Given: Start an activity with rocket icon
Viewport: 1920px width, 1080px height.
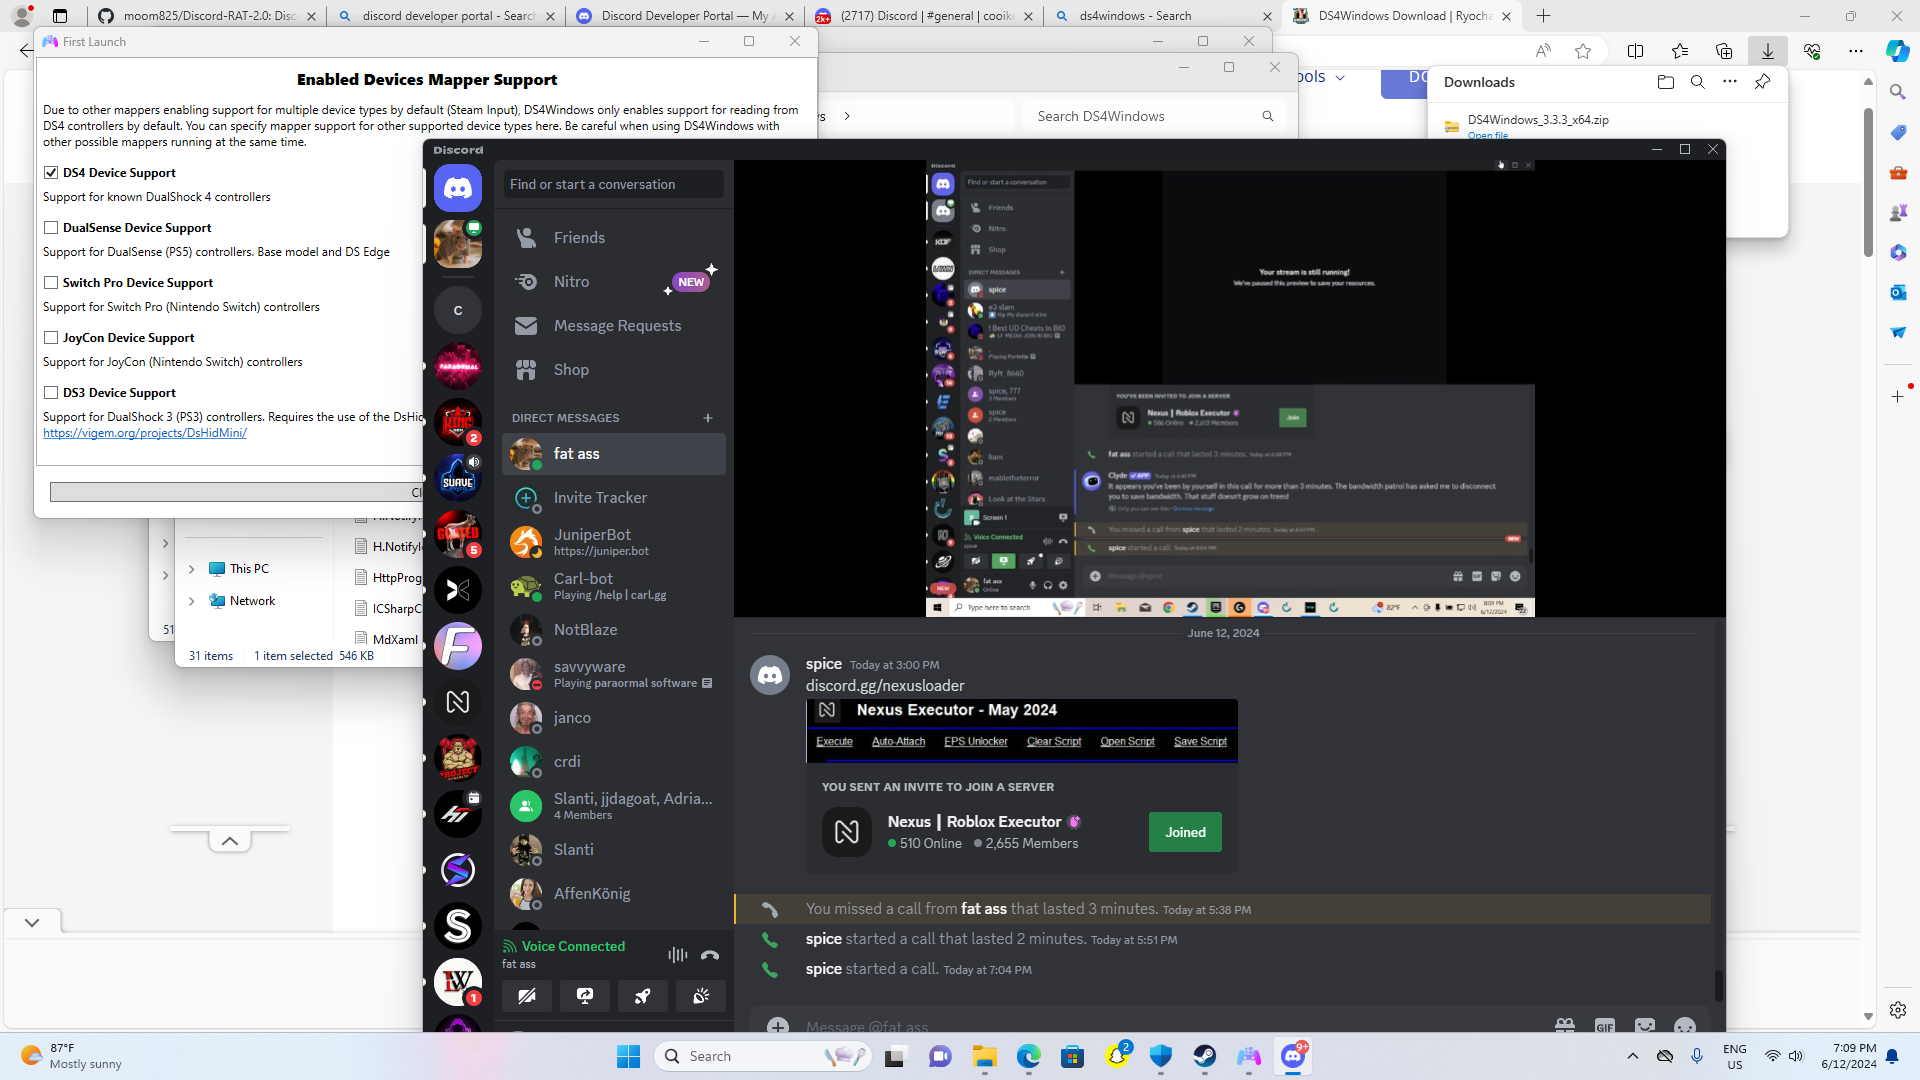Looking at the screenshot, I should point(643,996).
